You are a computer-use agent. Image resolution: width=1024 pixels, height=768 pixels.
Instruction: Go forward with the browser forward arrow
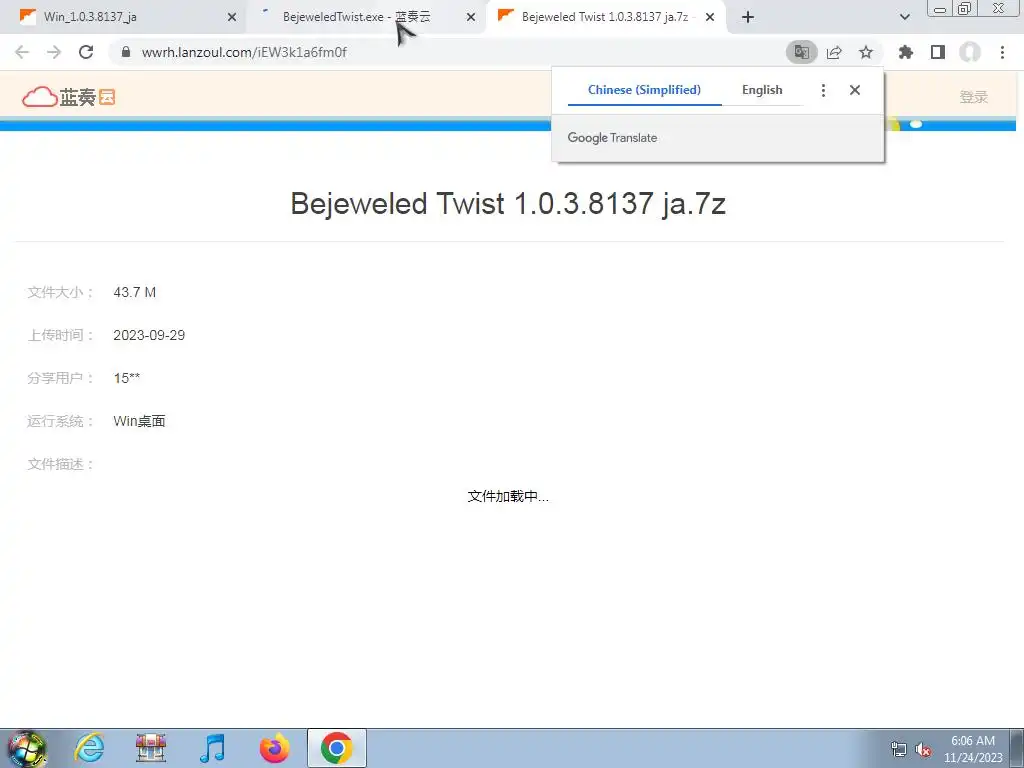pyautogui.click(x=54, y=52)
